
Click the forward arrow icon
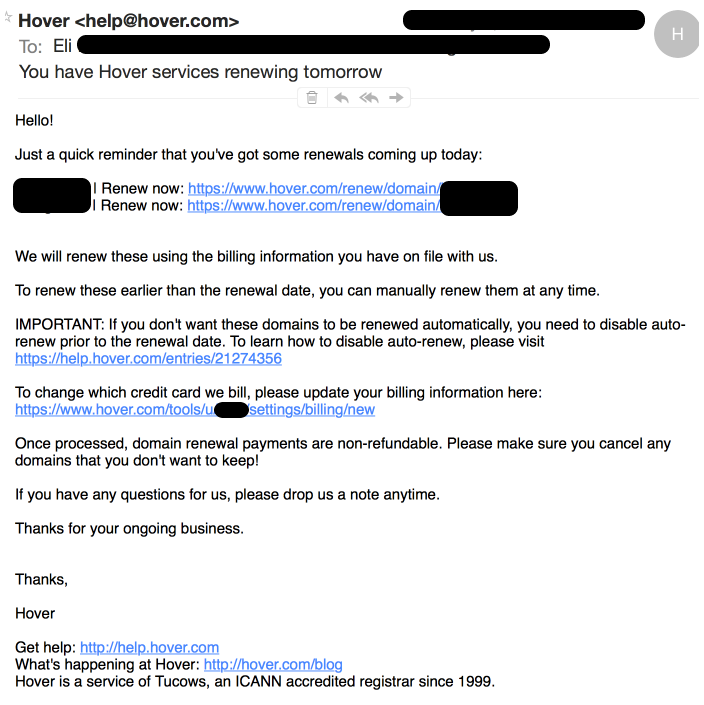point(396,98)
